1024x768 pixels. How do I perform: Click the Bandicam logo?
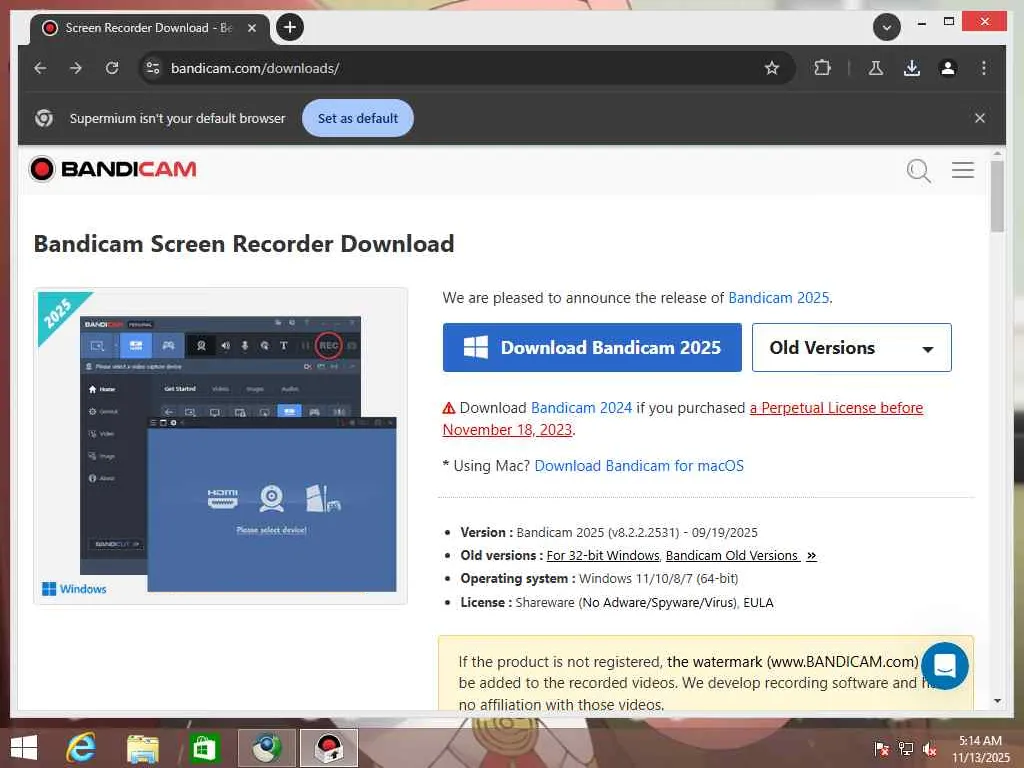click(x=113, y=169)
